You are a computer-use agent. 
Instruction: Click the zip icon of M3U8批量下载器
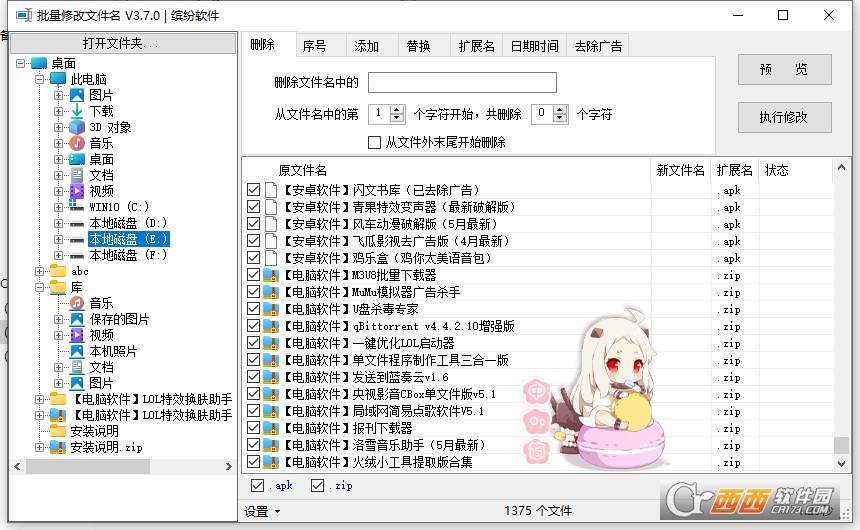(270, 275)
